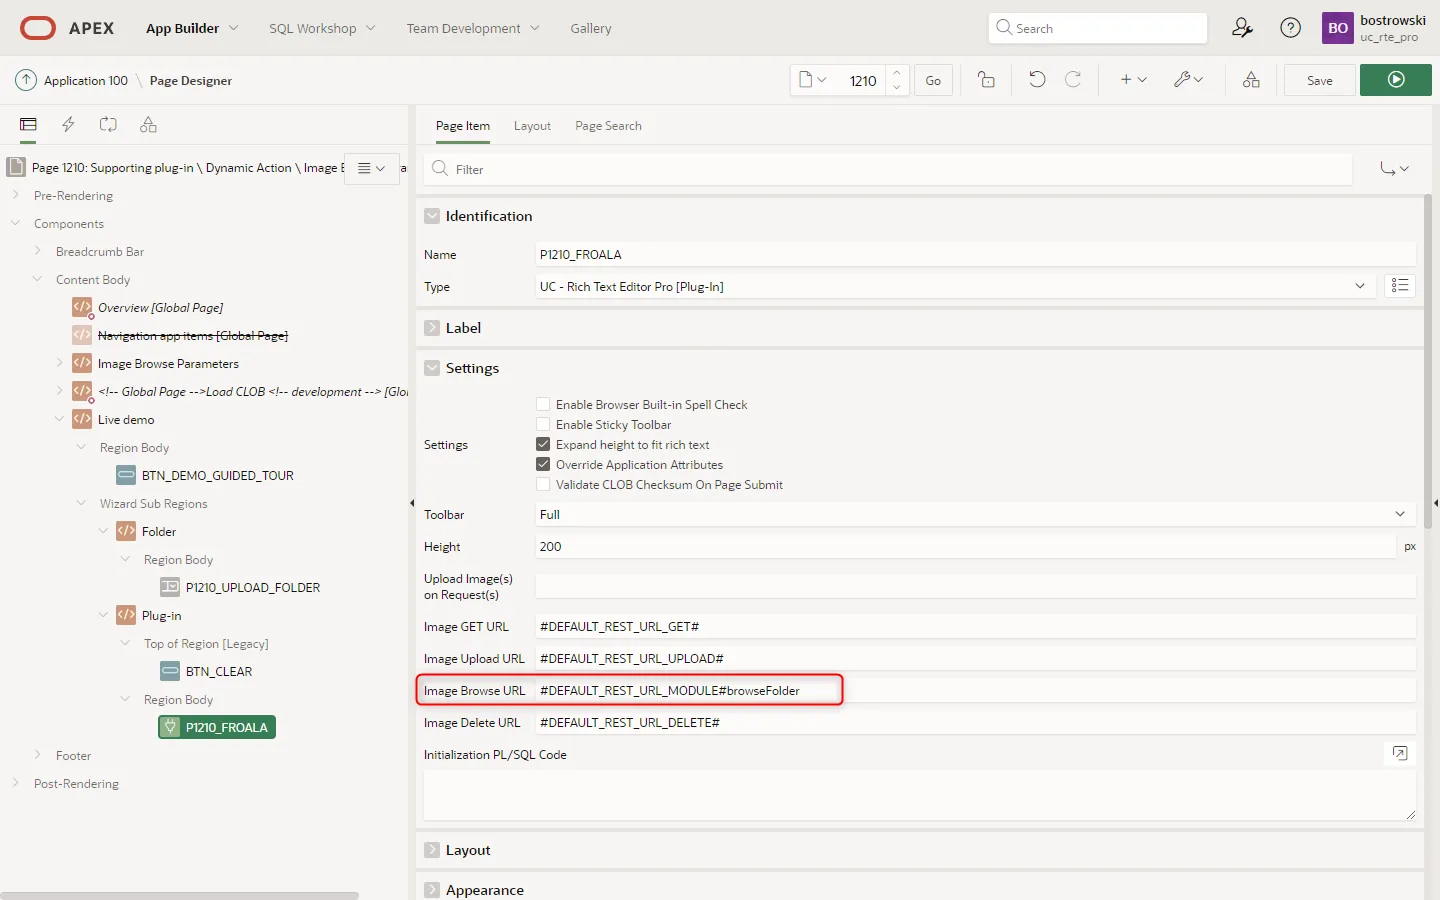Click the Run Page play button
Screen dimensions: 1440x900
[1395, 80]
